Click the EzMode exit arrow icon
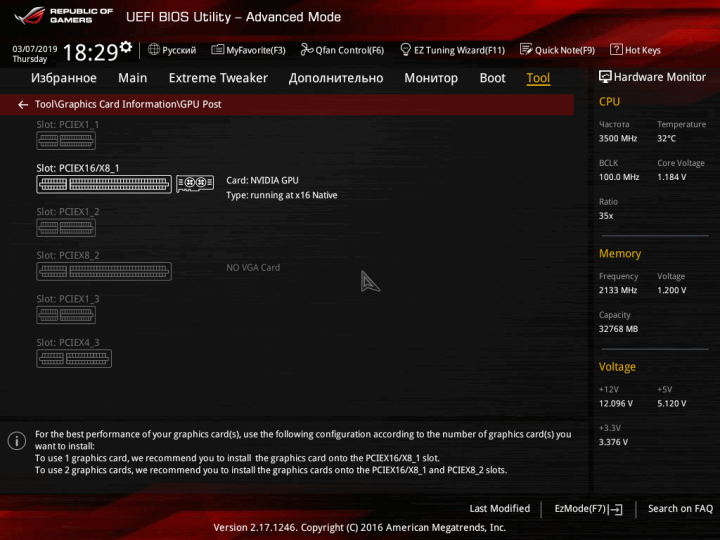 click(x=616, y=509)
